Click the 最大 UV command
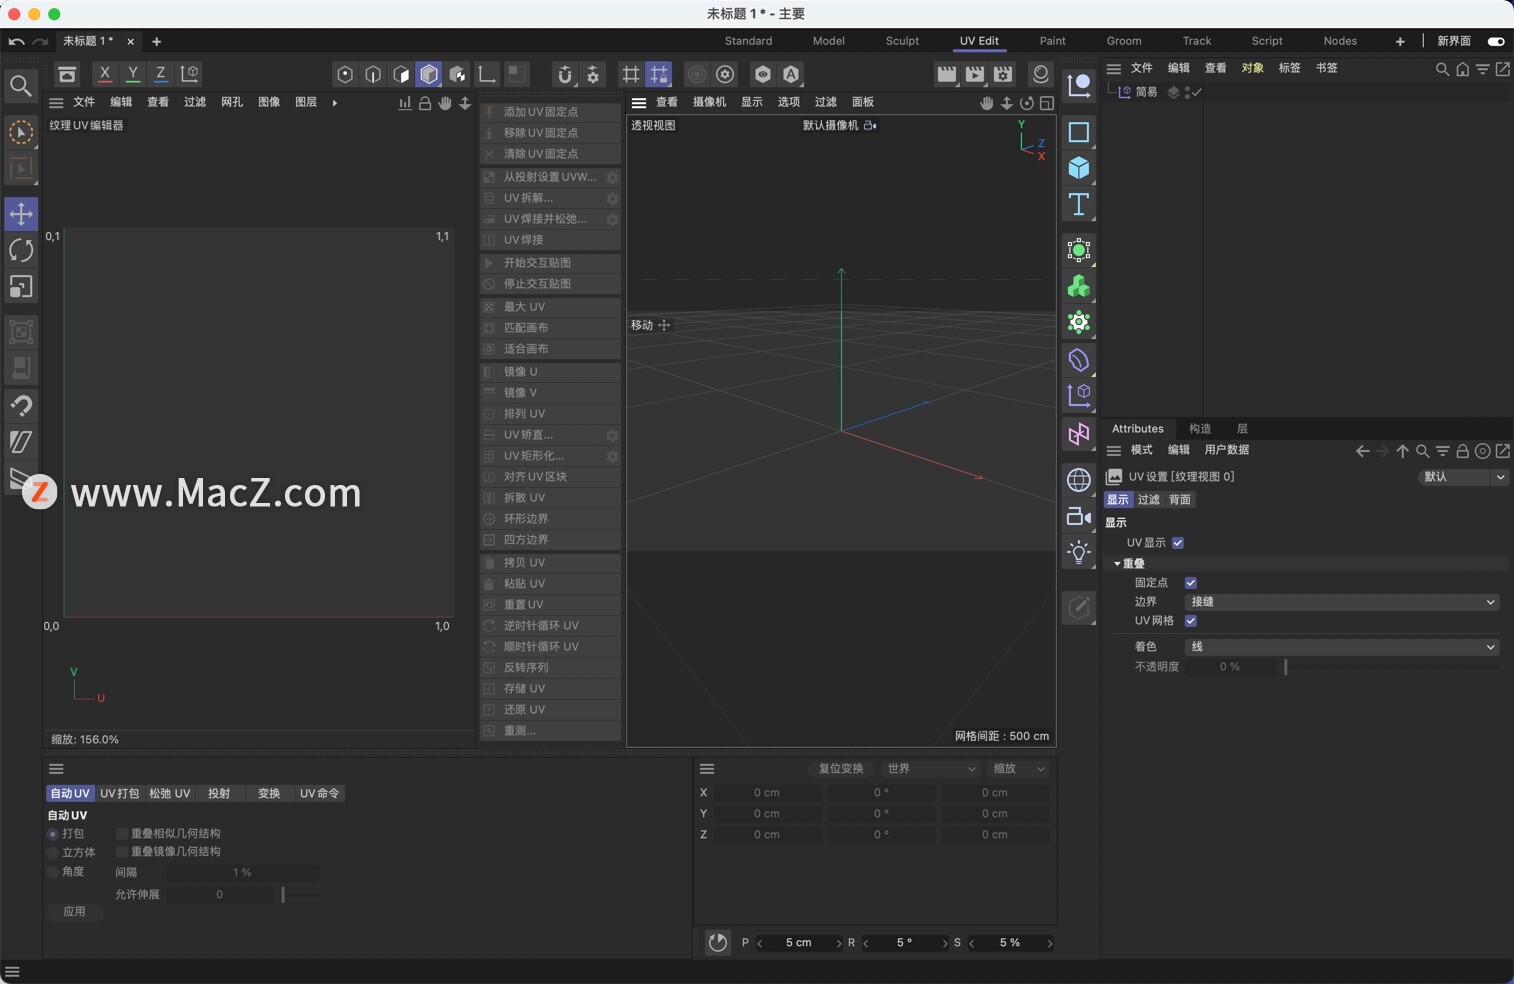The width and height of the screenshot is (1514, 984). [550, 307]
